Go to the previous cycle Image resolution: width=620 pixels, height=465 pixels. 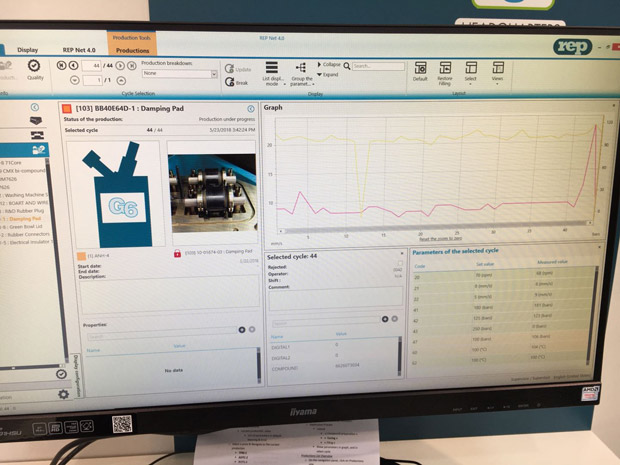pyautogui.click(x=73, y=65)
